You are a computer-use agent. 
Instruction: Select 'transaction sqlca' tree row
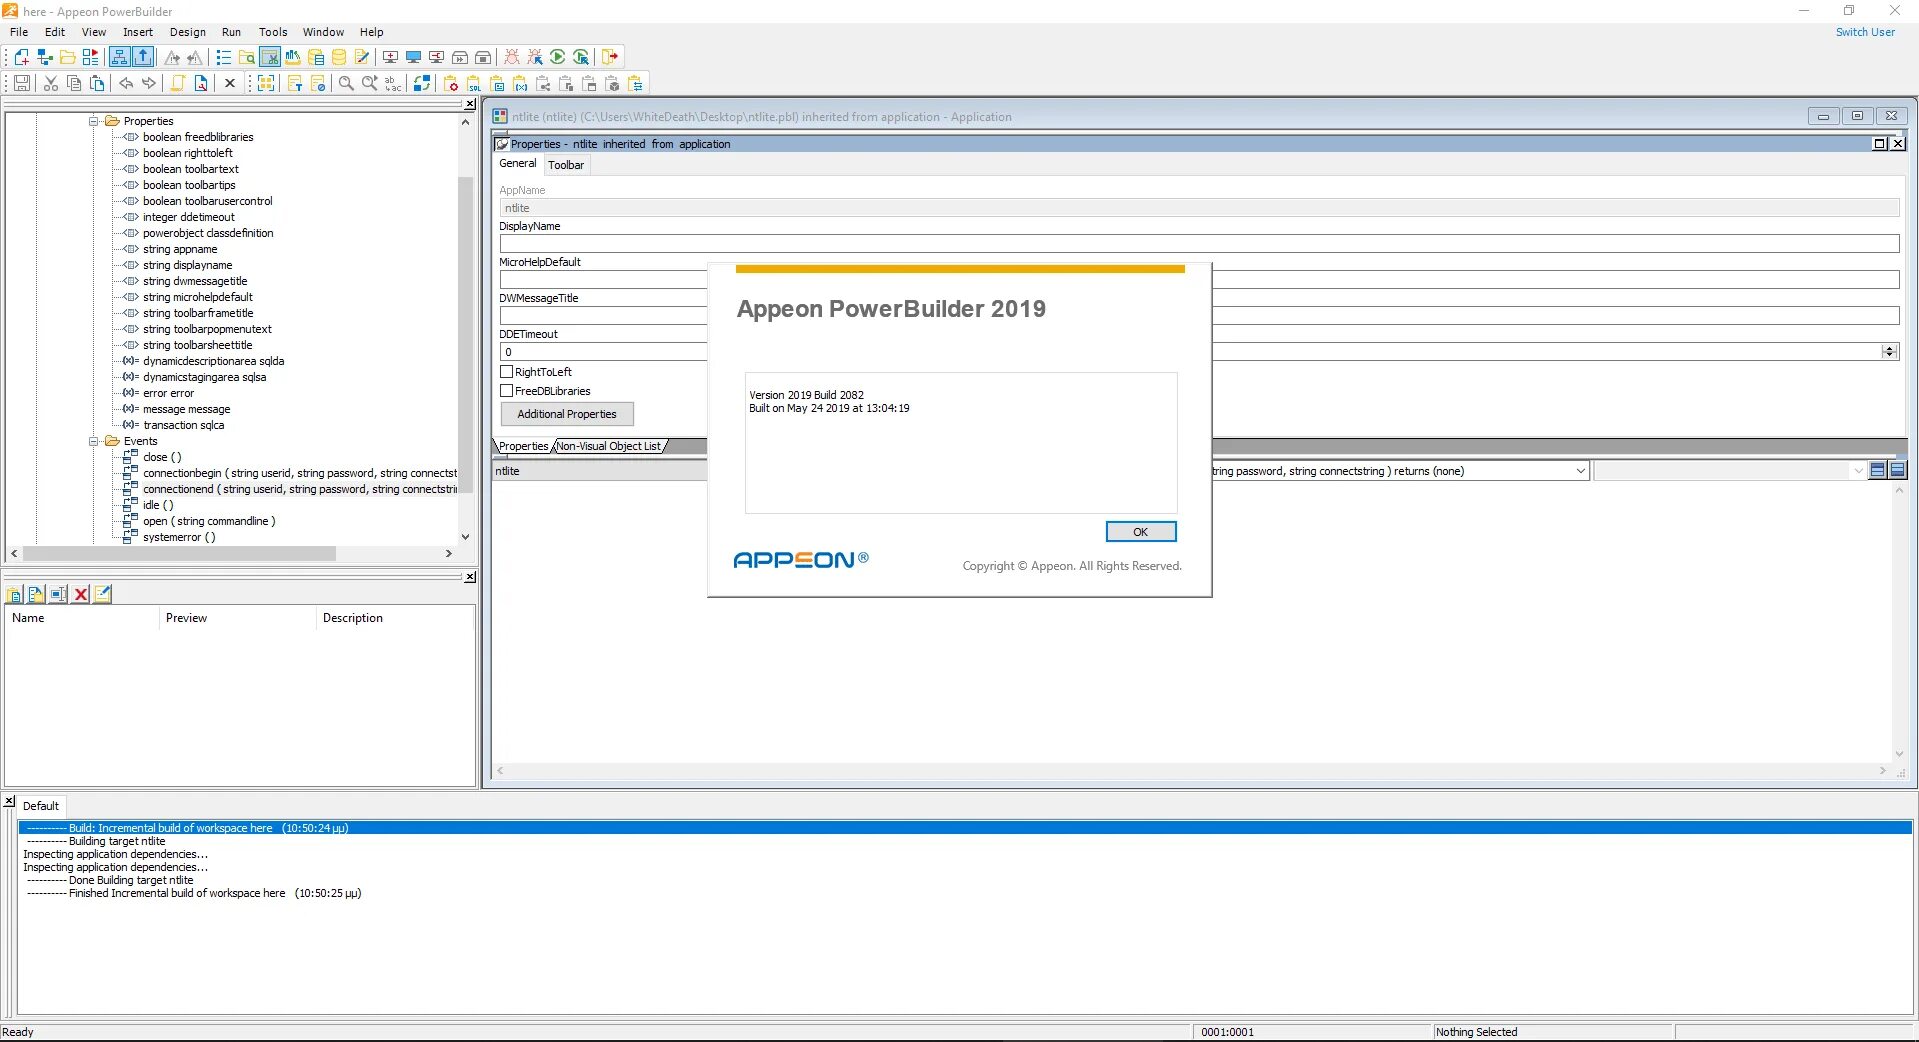click(183, 425)
